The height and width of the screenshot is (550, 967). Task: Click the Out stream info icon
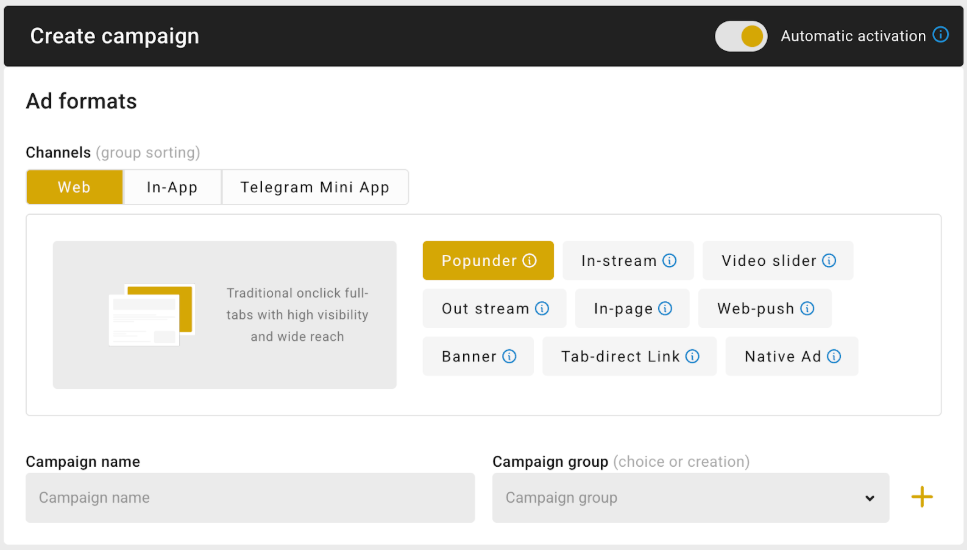point(542,309)
